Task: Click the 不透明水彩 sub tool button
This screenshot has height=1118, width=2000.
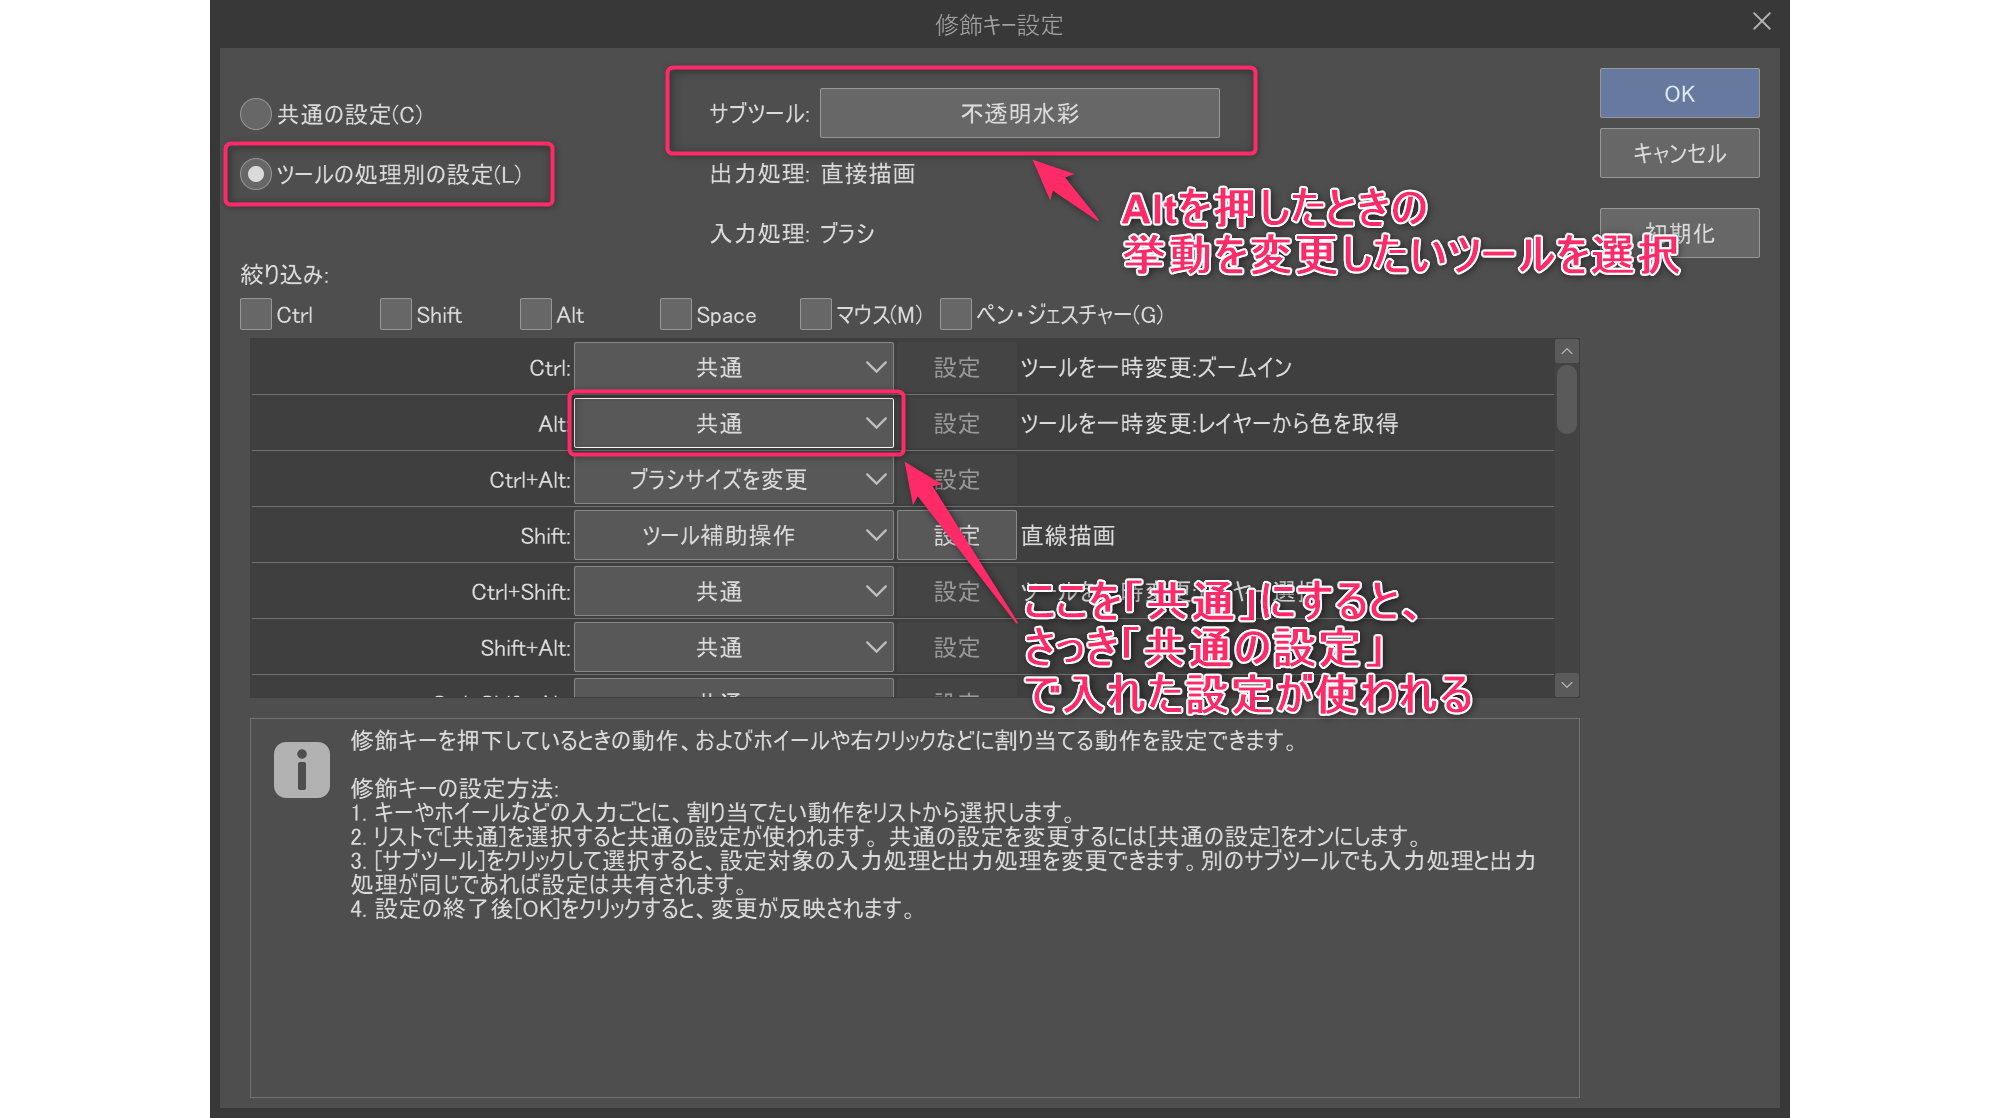Action: pyautogui.click(x=1019, y=113)
